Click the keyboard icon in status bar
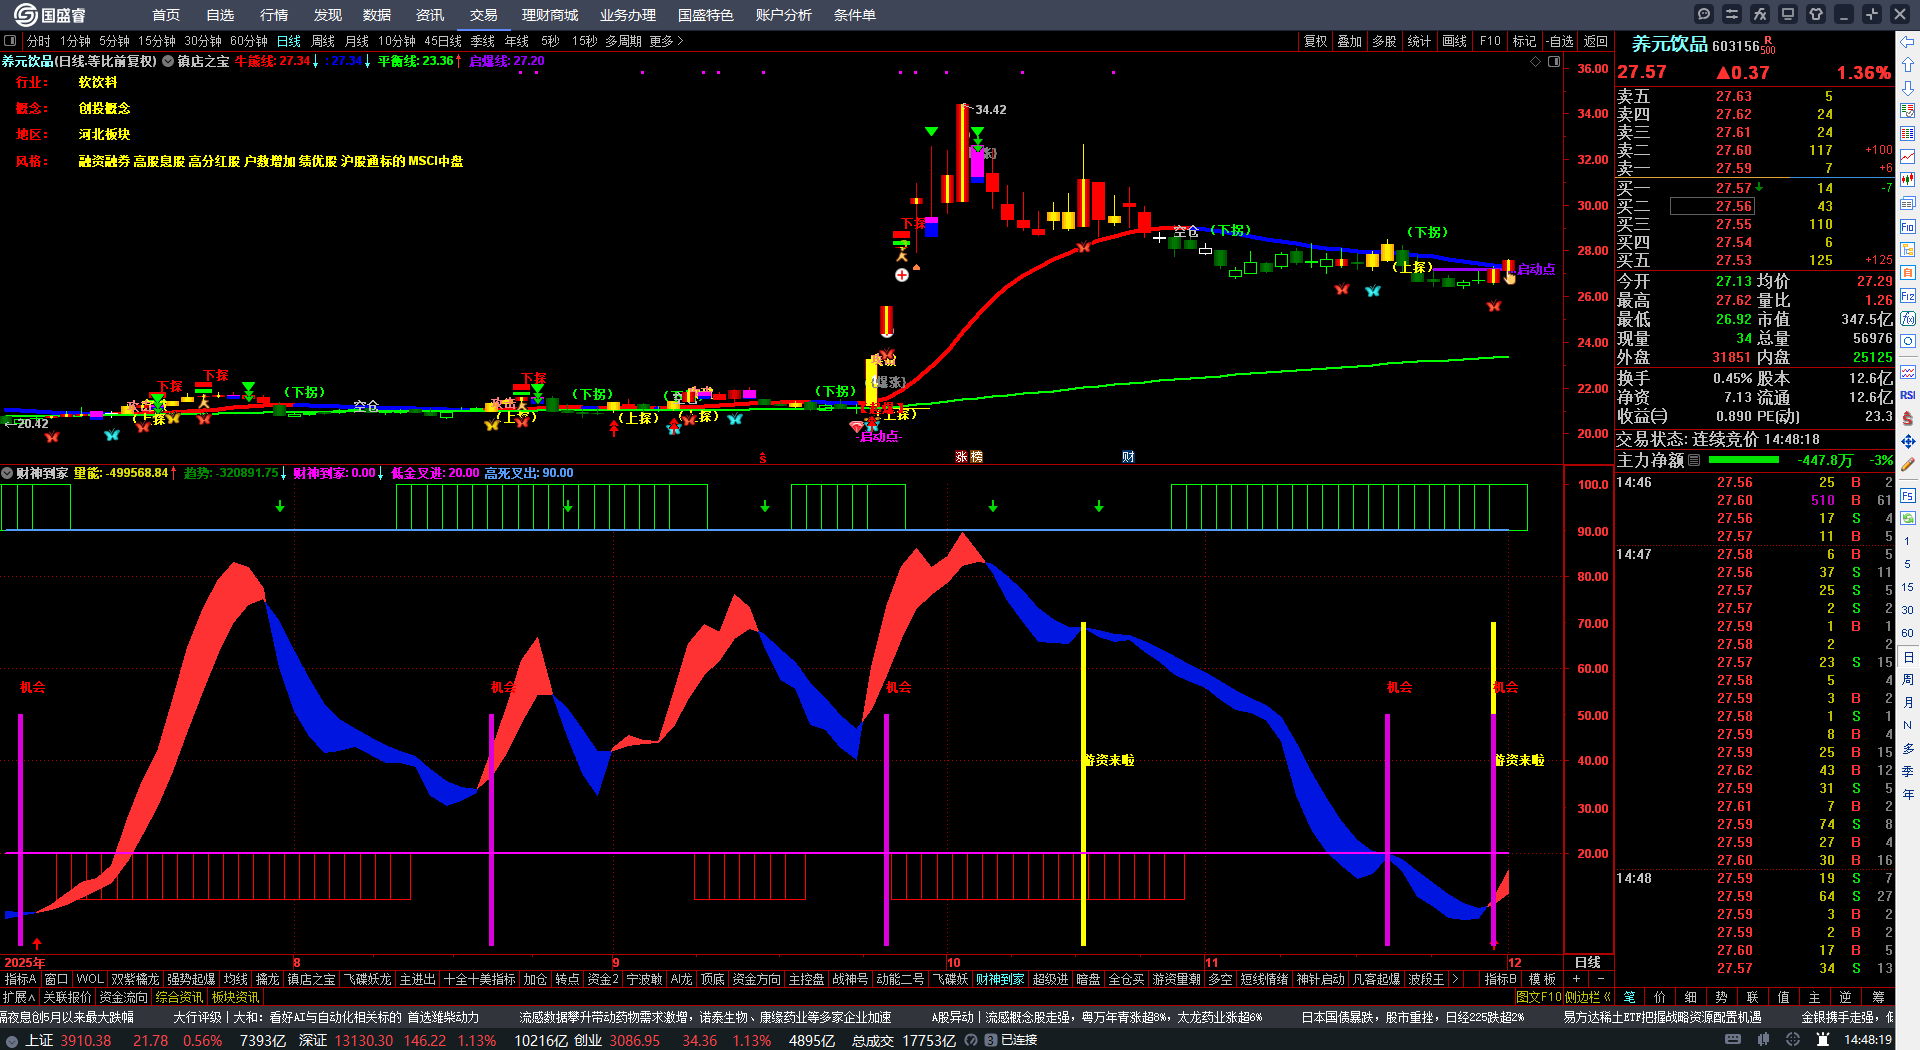Viewport: 1920px width, 1050px height. pyautogui.click(x=1733, y=1040)
